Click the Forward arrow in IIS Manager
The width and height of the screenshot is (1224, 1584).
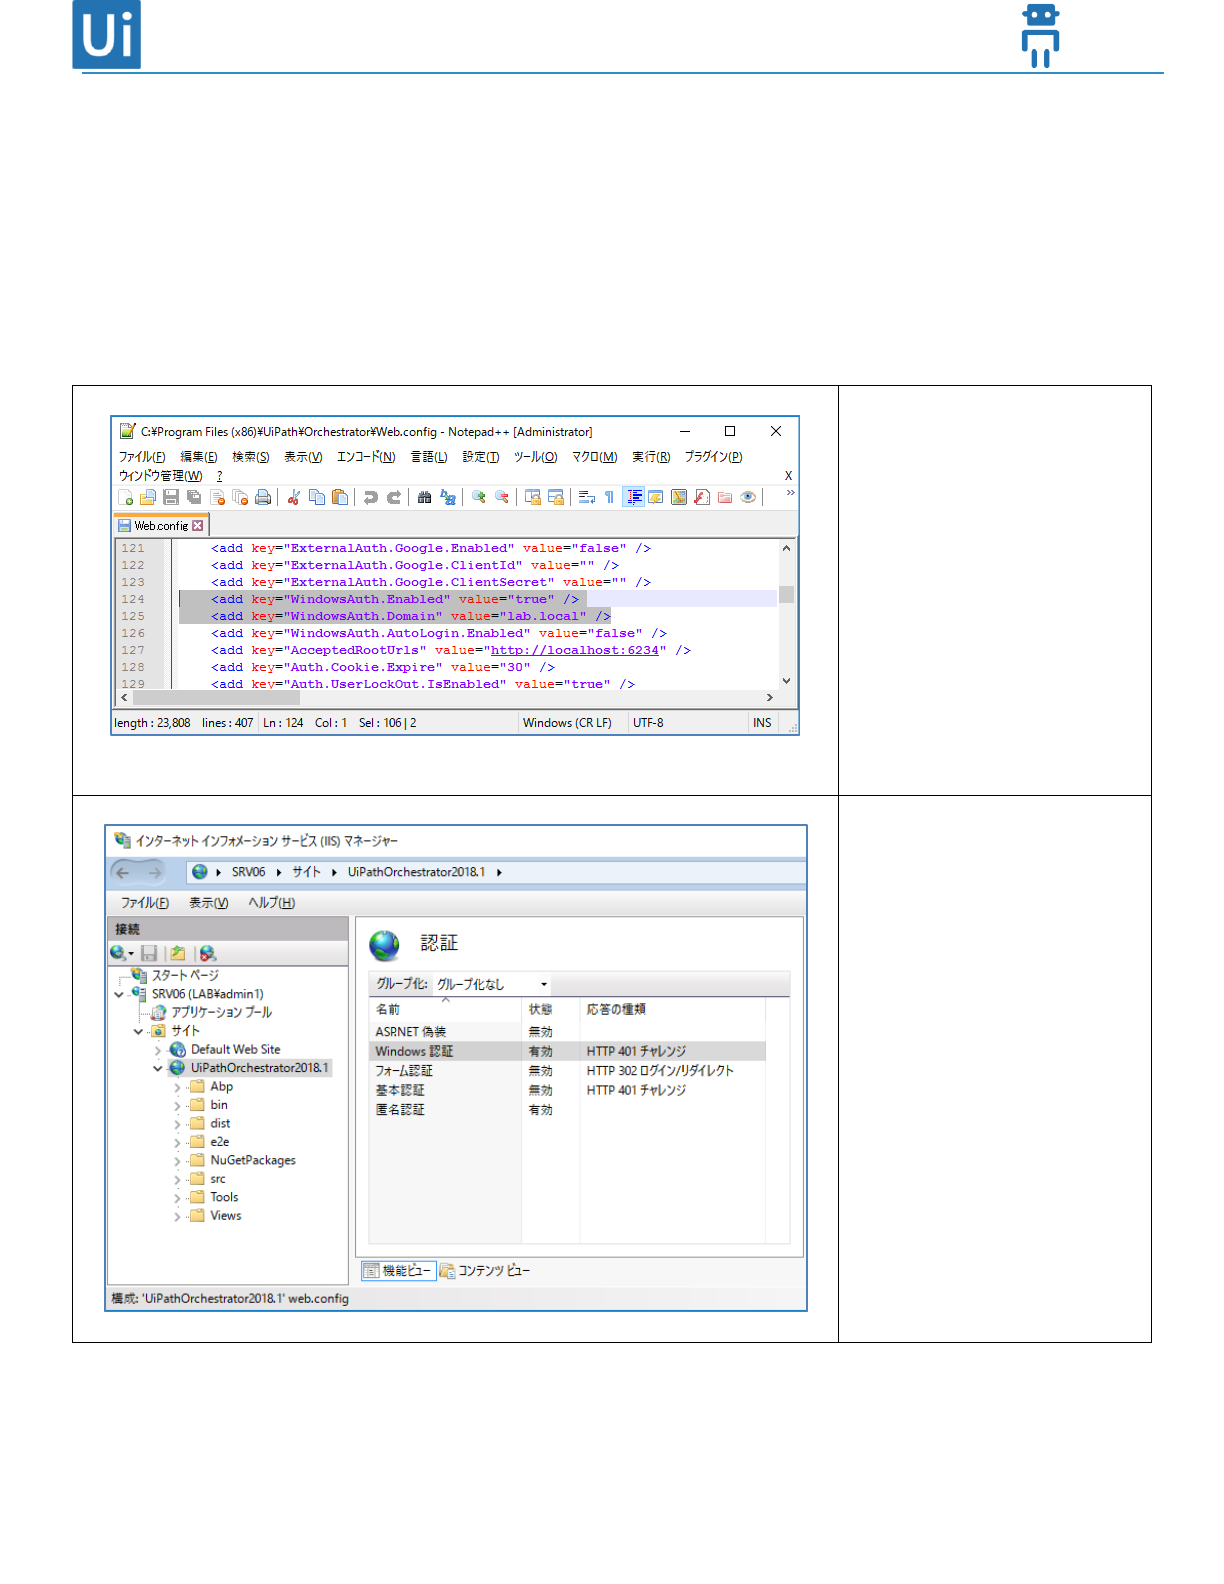[155, 873]
